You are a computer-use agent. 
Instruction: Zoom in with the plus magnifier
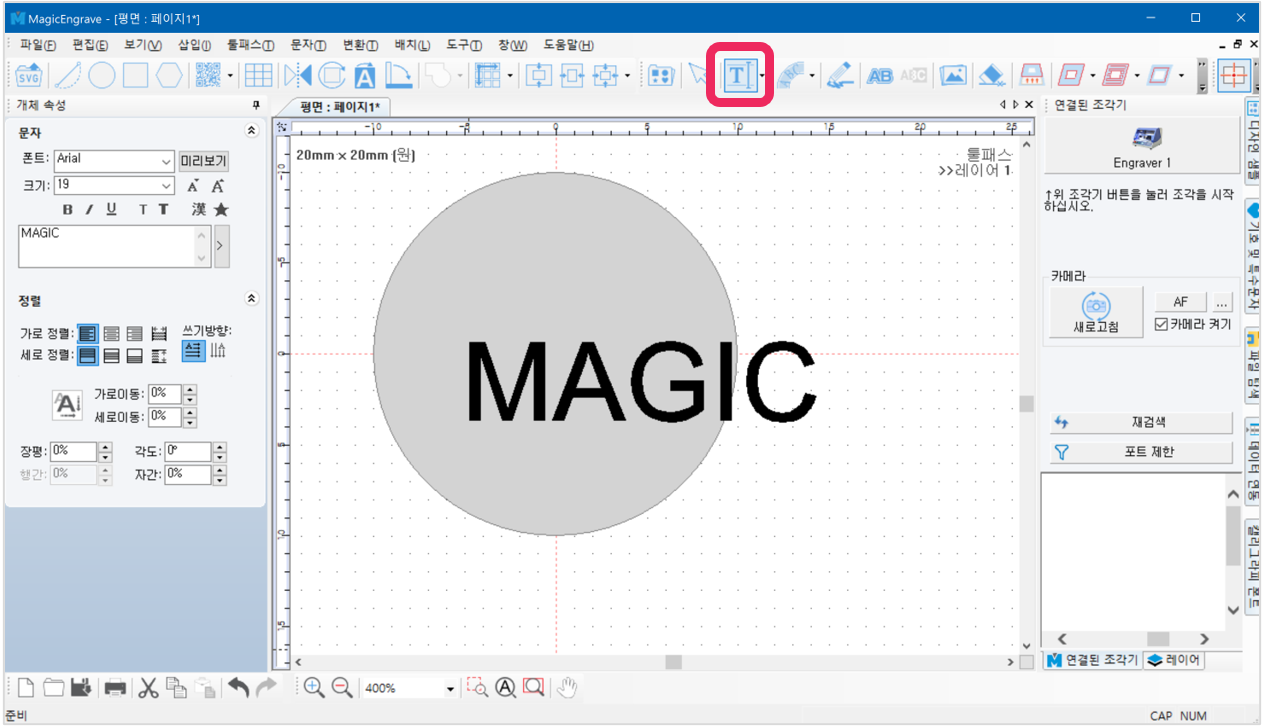(314, 687)
